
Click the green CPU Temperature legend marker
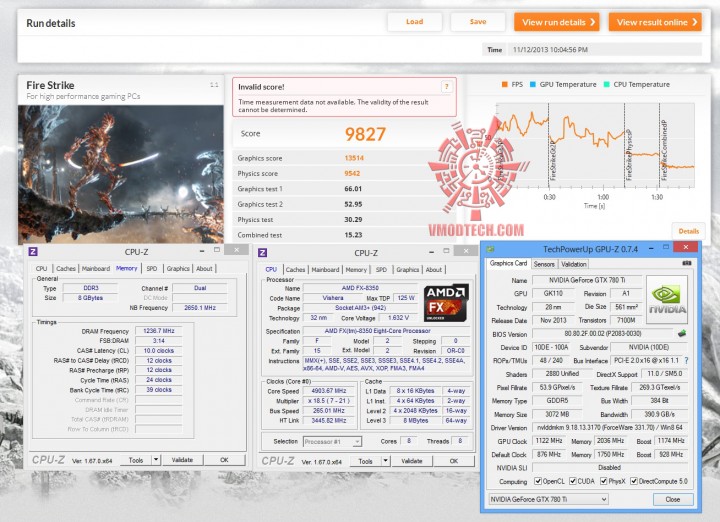click(606, 84)
